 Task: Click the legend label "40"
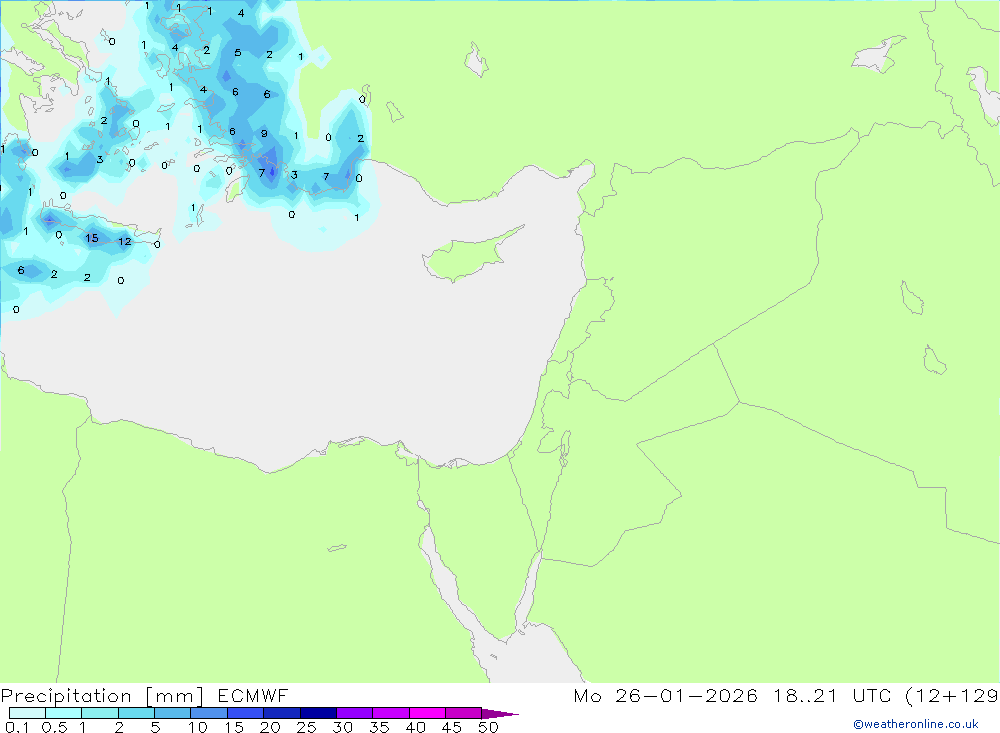pyautogui.click(x=416, y=727)
